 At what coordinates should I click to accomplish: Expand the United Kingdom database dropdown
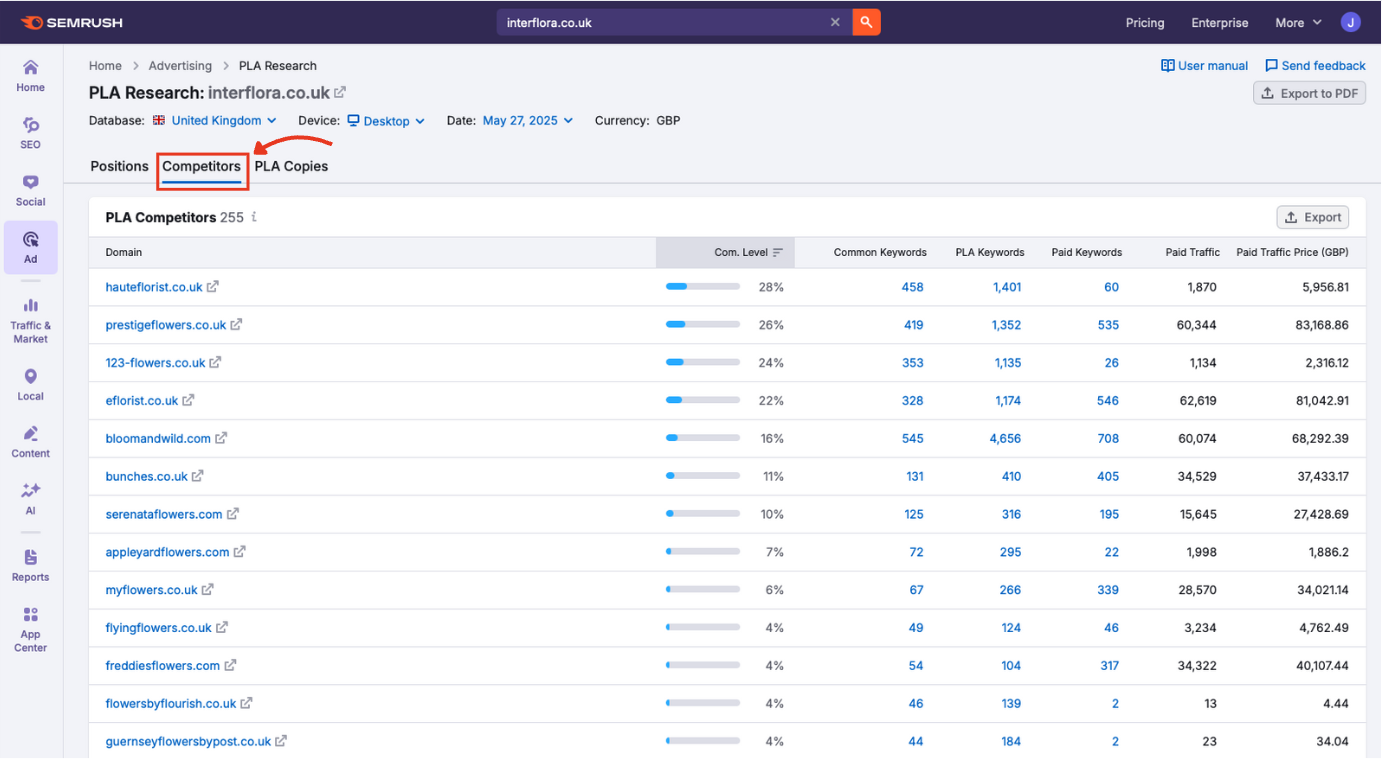coord(215,121)
